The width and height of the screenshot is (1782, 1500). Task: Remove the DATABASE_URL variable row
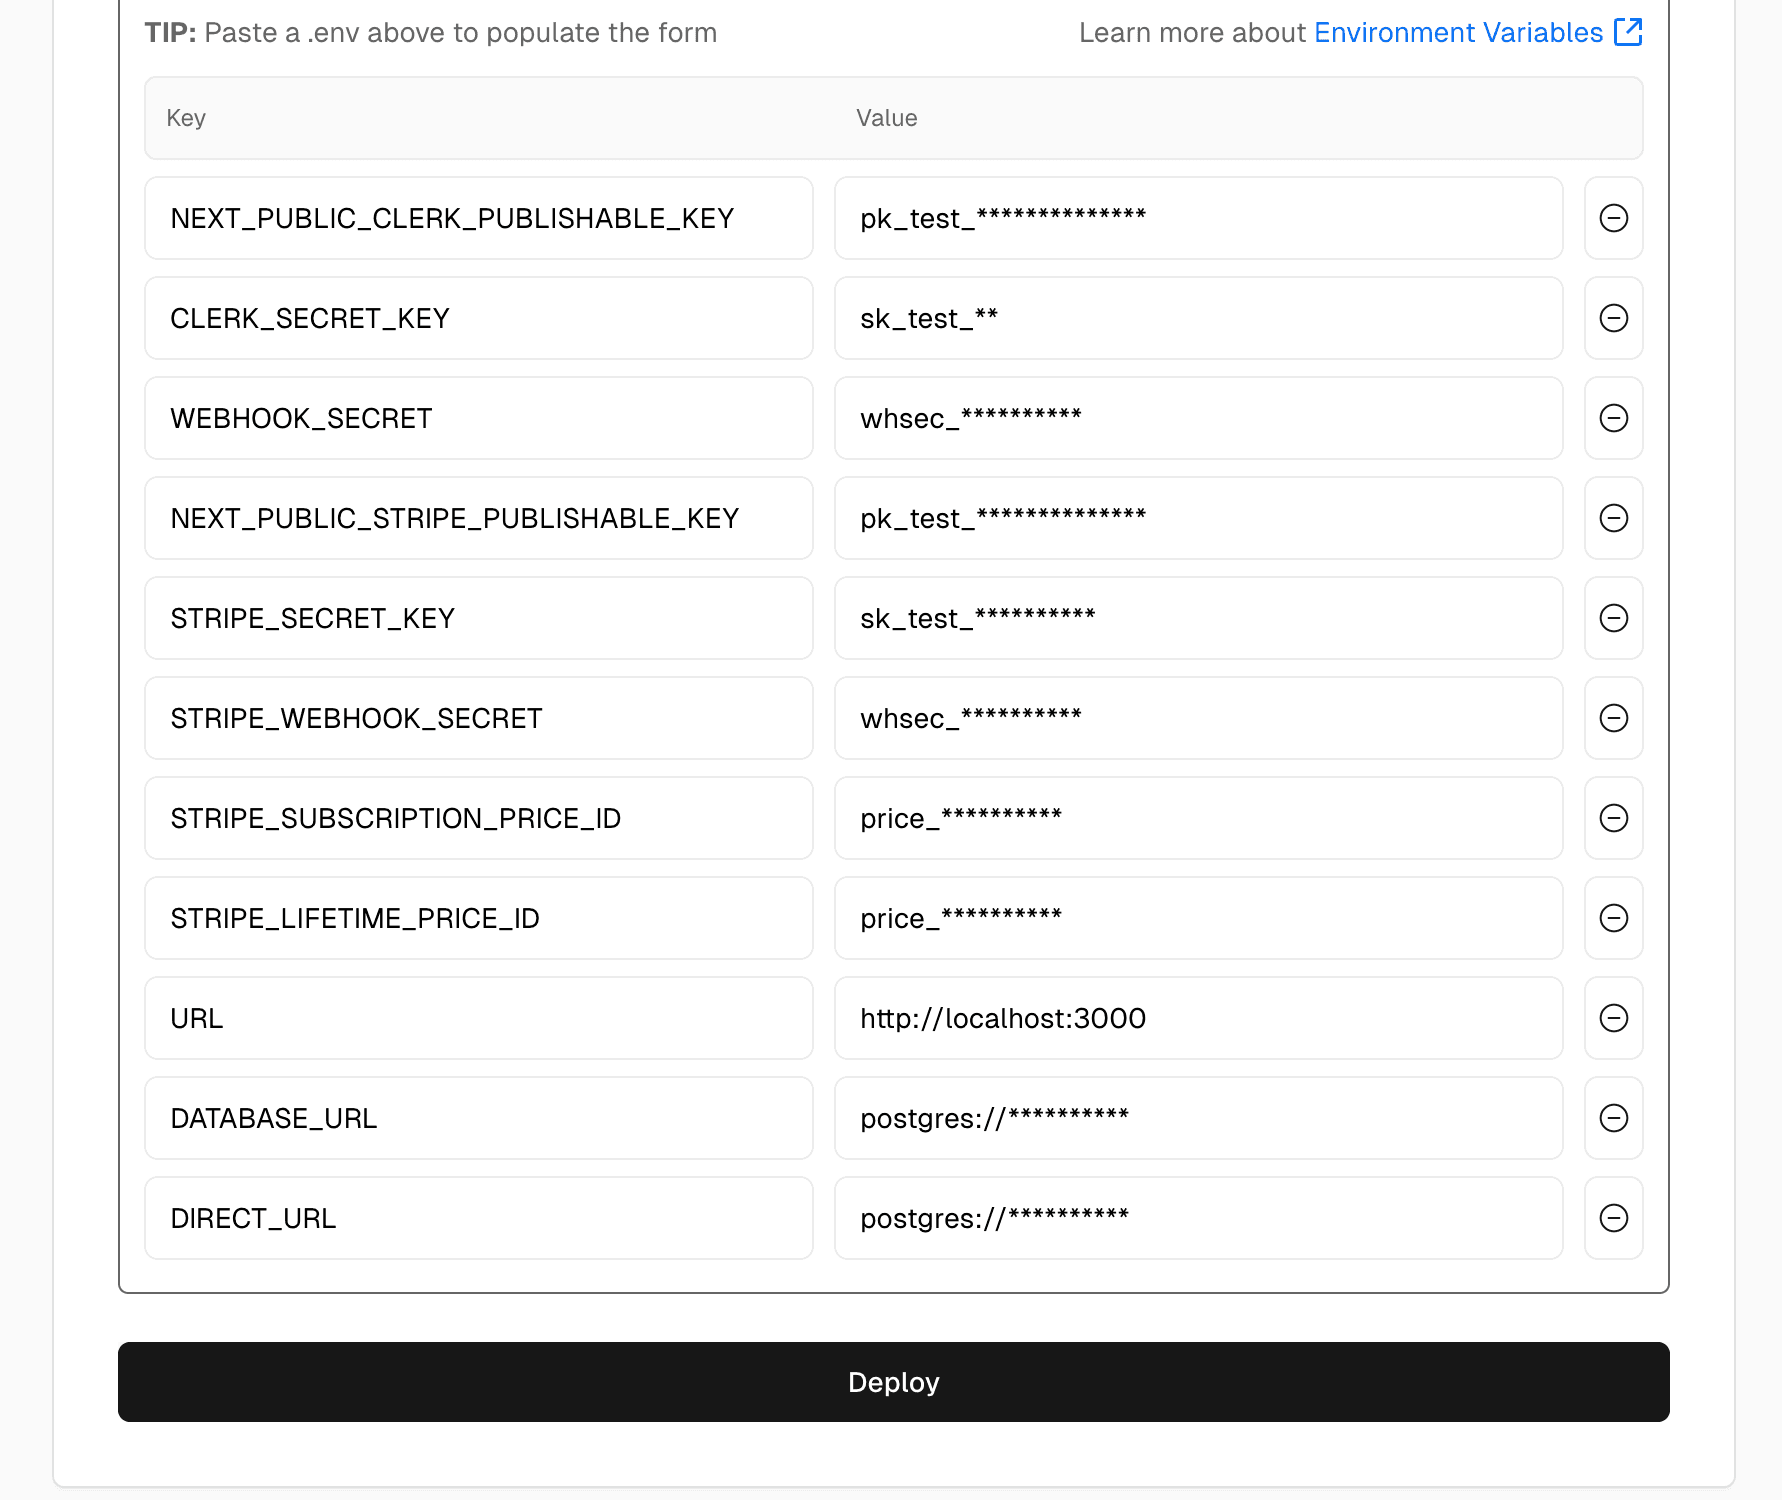(1613, 1118)
